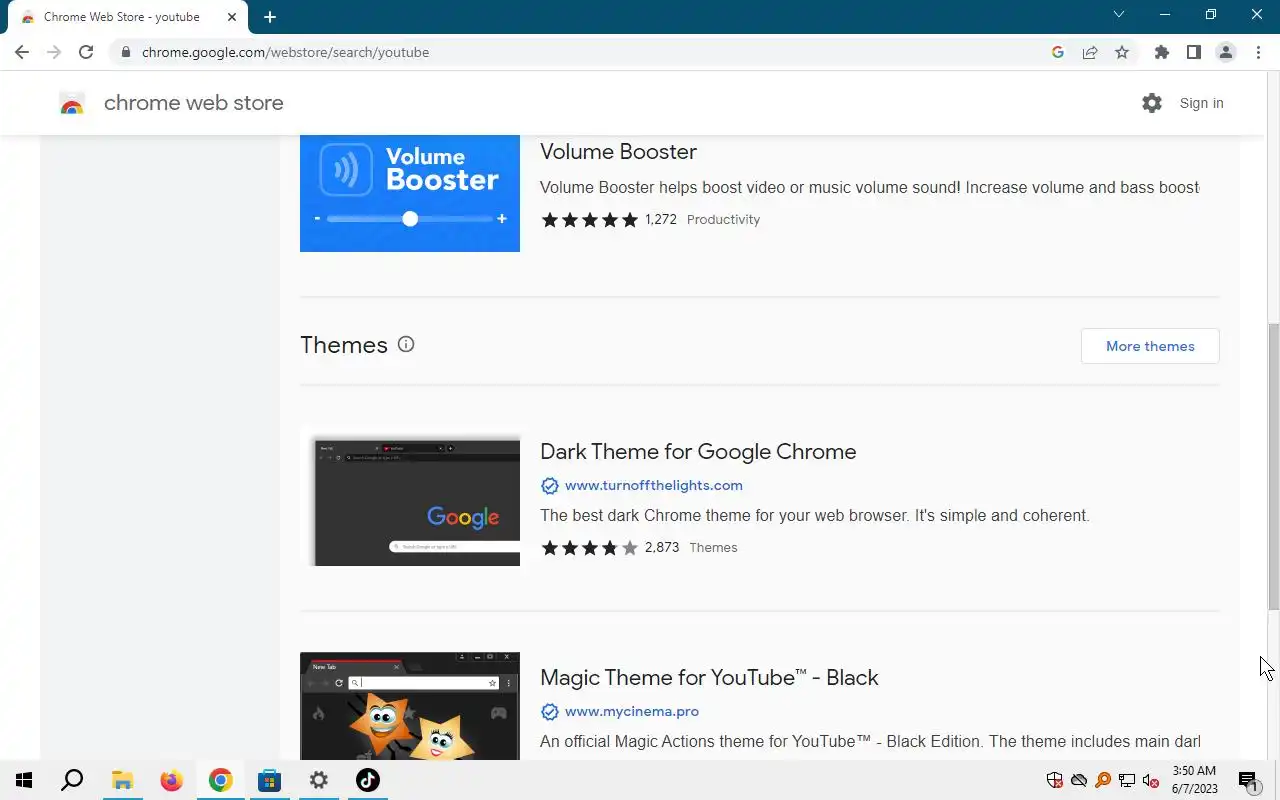Click verified badge next to turnoffthelights.com
This screenshot has height=800, width=1280.
click(x=549, y=485)
